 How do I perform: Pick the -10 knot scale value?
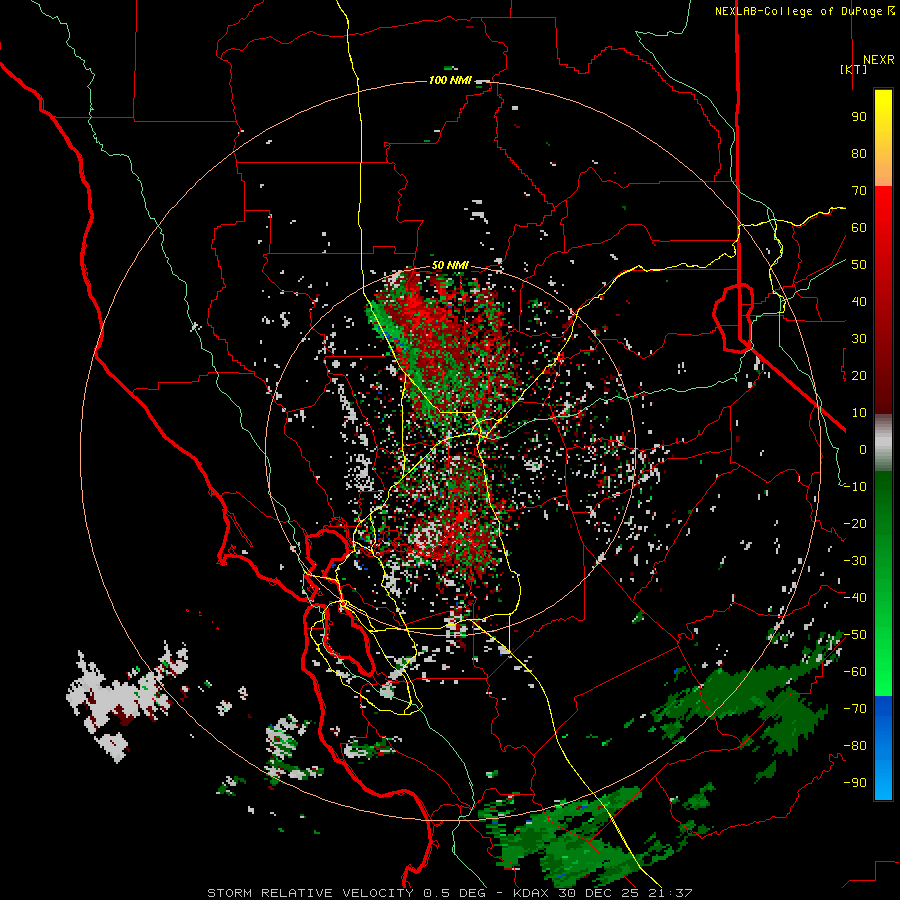[855, 487]
